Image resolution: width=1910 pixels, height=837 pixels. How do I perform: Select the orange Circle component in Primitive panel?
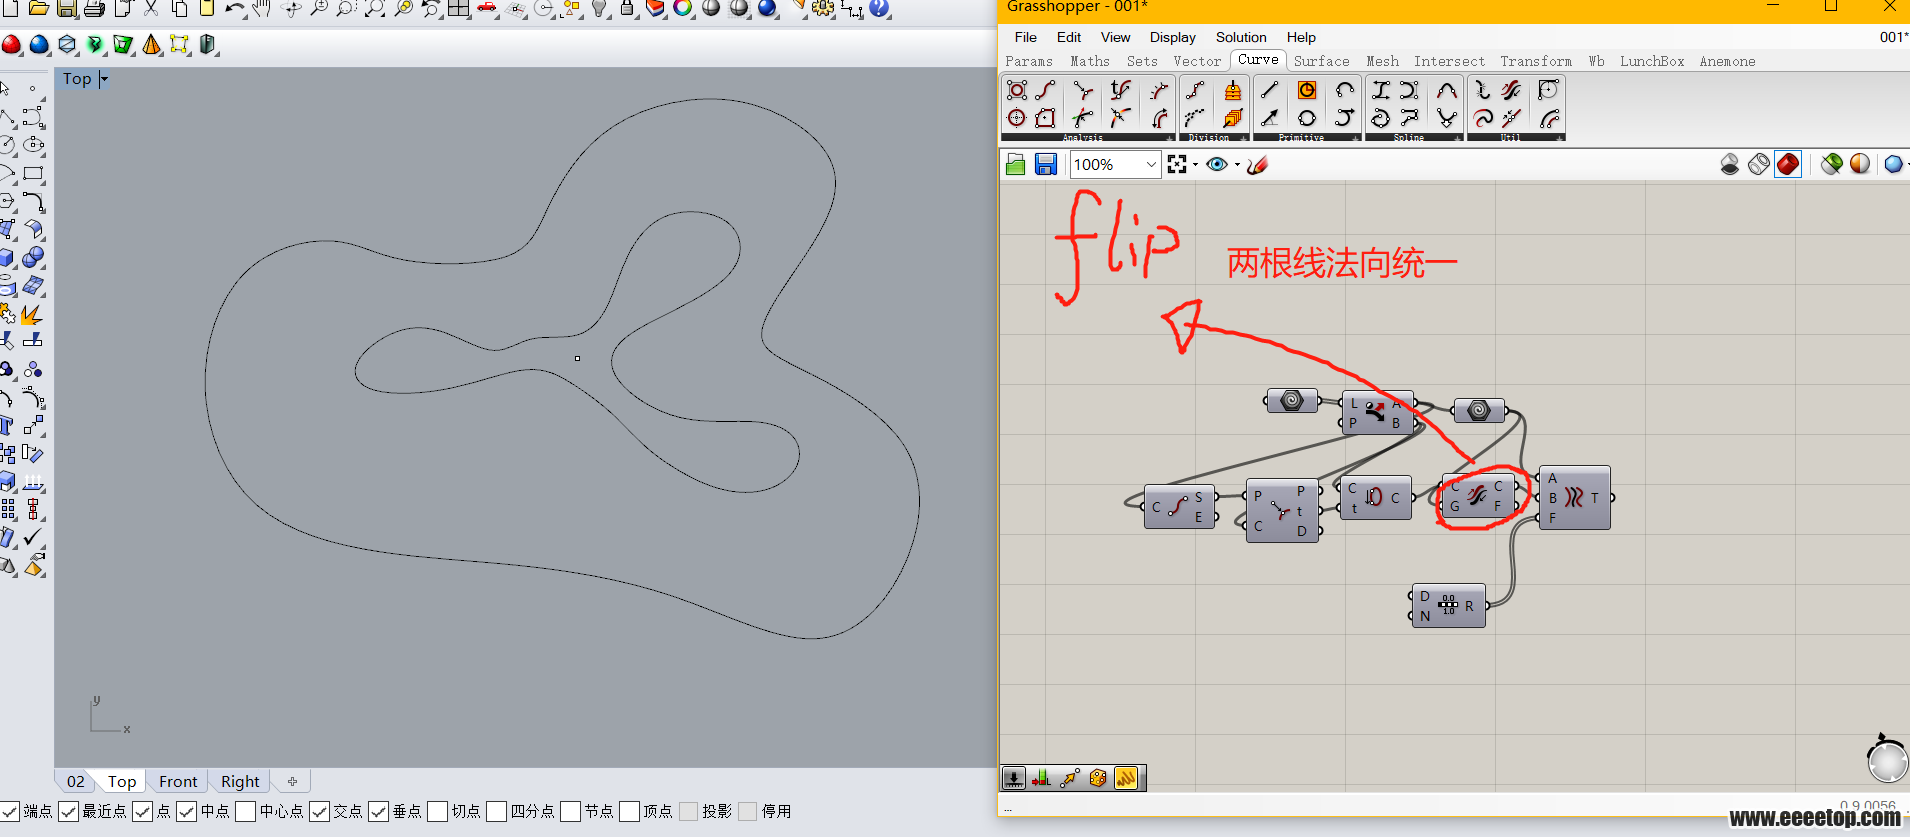[x=1306, y=90]
